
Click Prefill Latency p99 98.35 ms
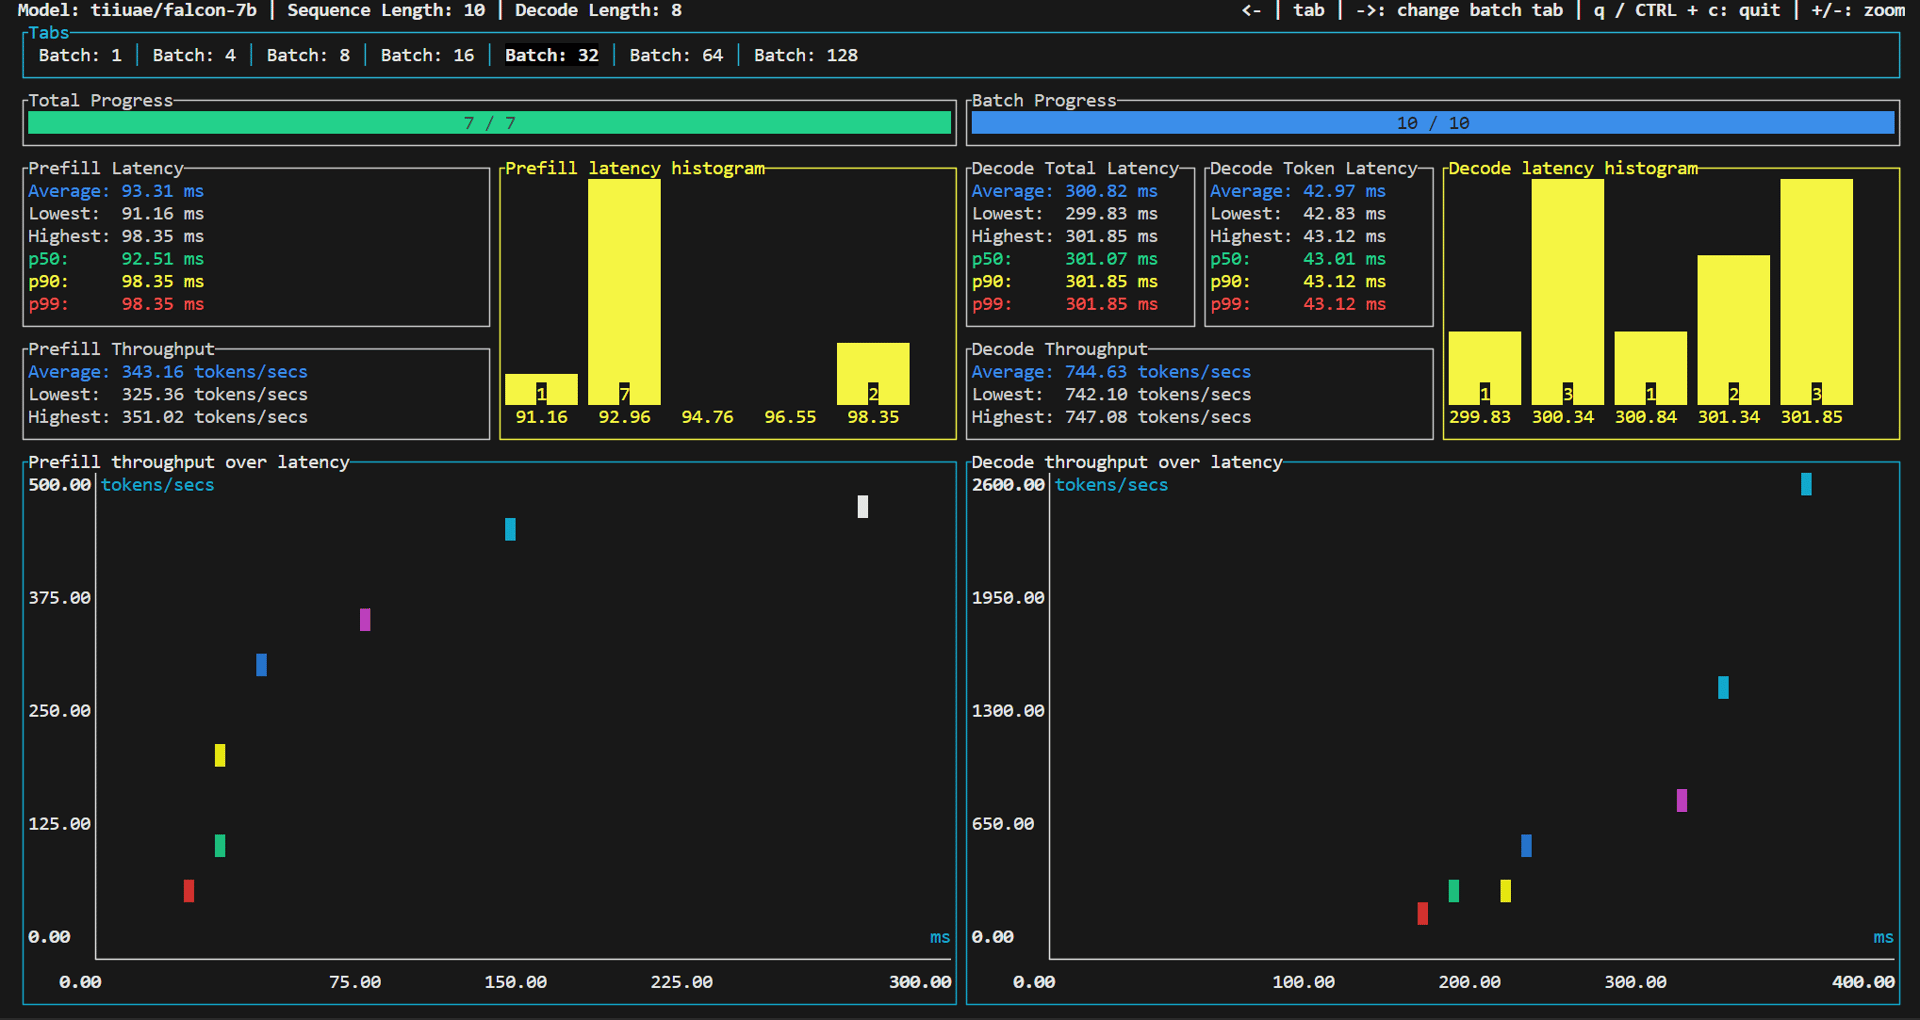116,304
